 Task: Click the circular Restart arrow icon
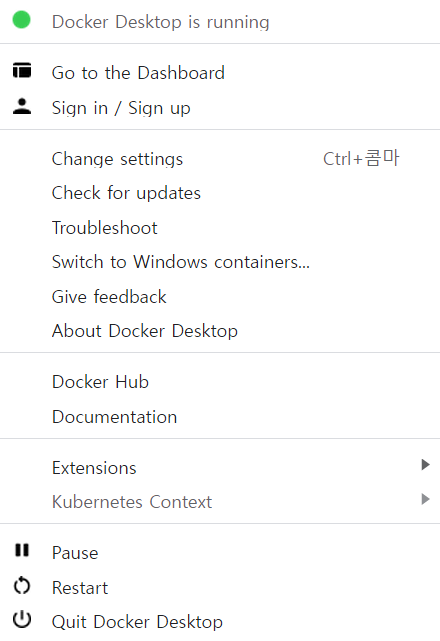click(x=22, y=585)
